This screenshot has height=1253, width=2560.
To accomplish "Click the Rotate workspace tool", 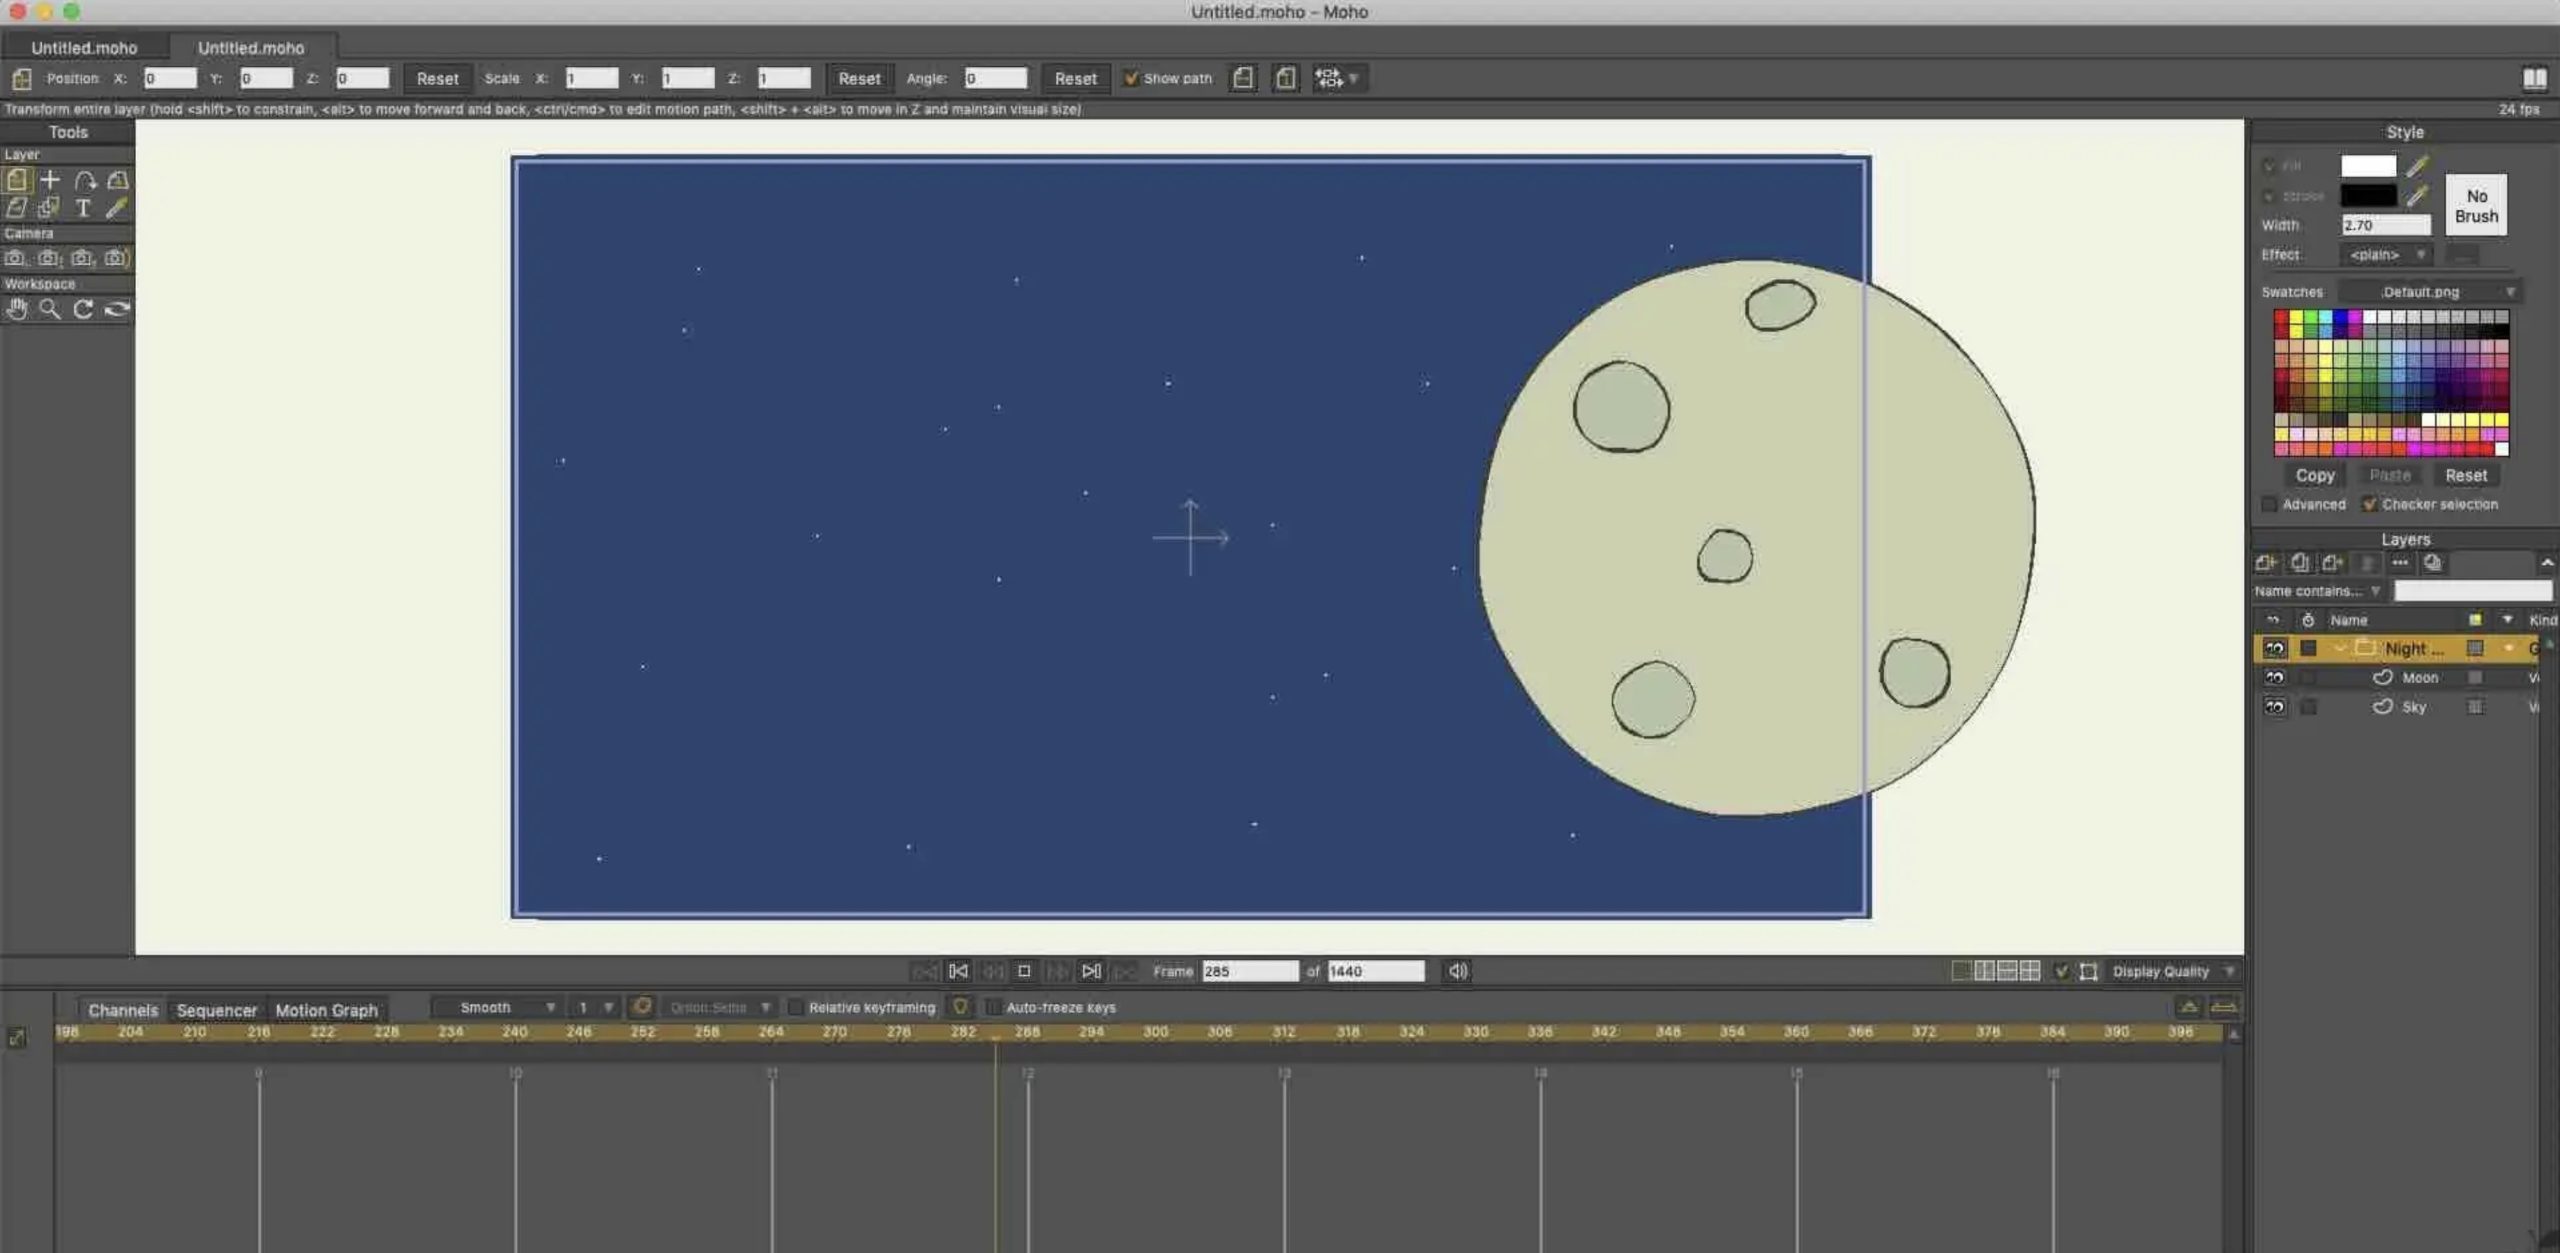I will (x=83, y=309).
